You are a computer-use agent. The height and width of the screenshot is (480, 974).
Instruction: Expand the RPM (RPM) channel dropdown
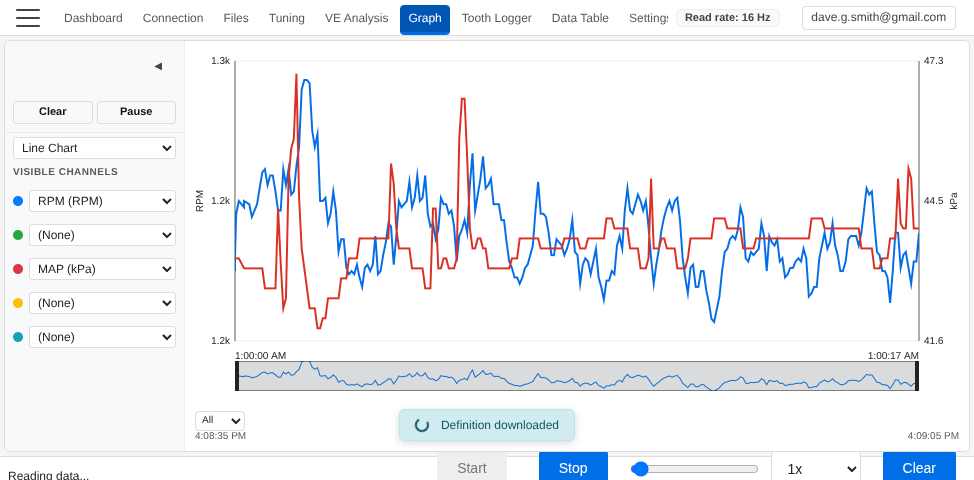pyautogui.click(x=102, y=201)
